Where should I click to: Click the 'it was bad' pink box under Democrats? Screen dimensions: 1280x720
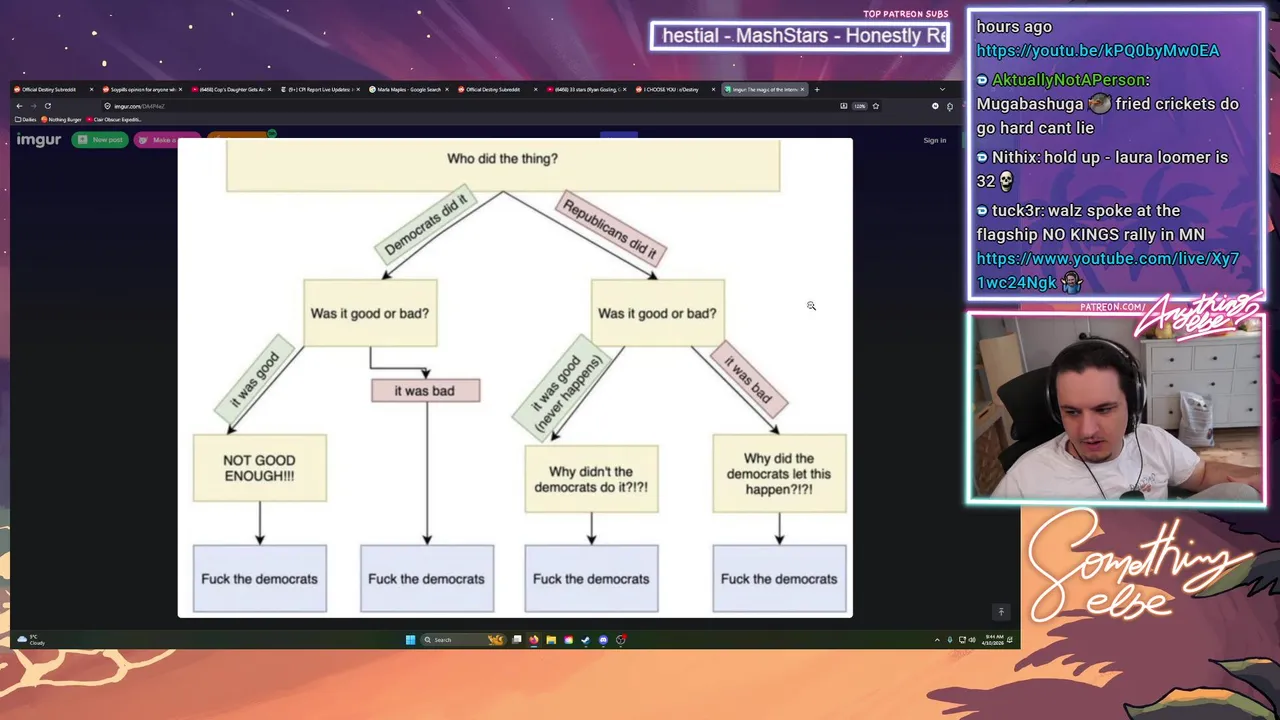(x=425, y=391)
